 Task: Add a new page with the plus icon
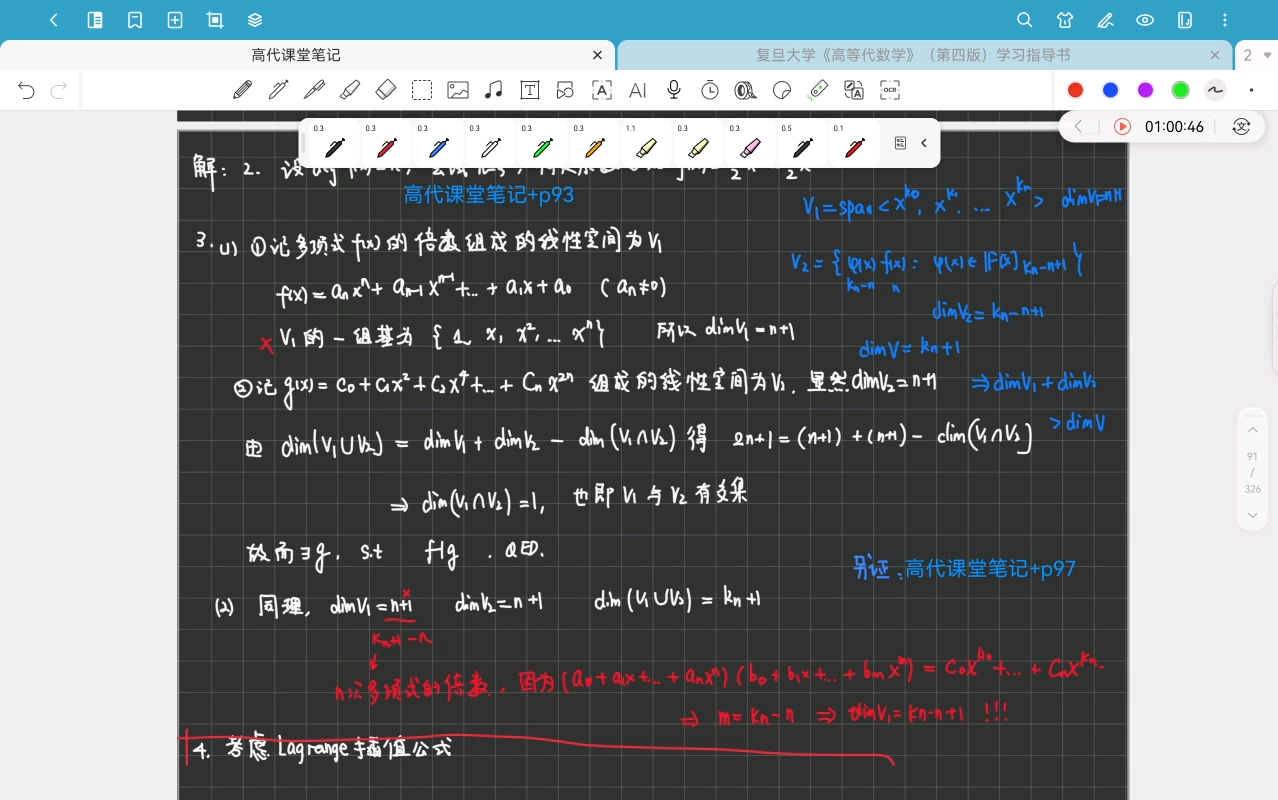[175, 20]
